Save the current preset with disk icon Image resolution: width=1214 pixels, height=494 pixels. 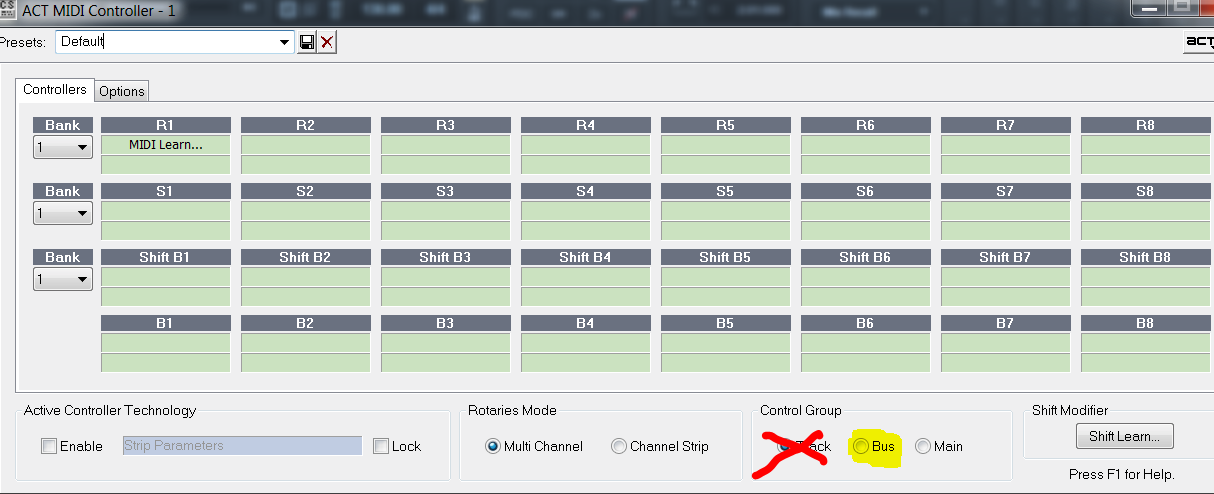(307, 42)
